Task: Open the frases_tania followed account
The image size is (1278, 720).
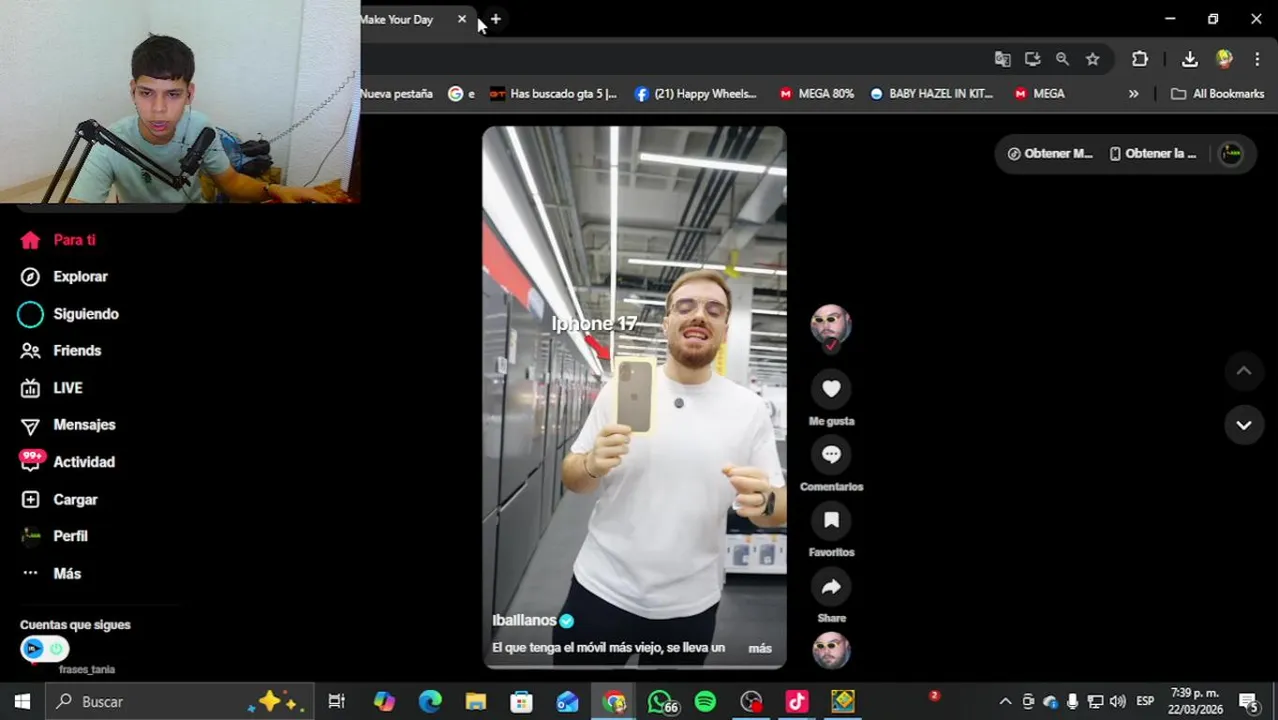Action: tap(87, 669)
